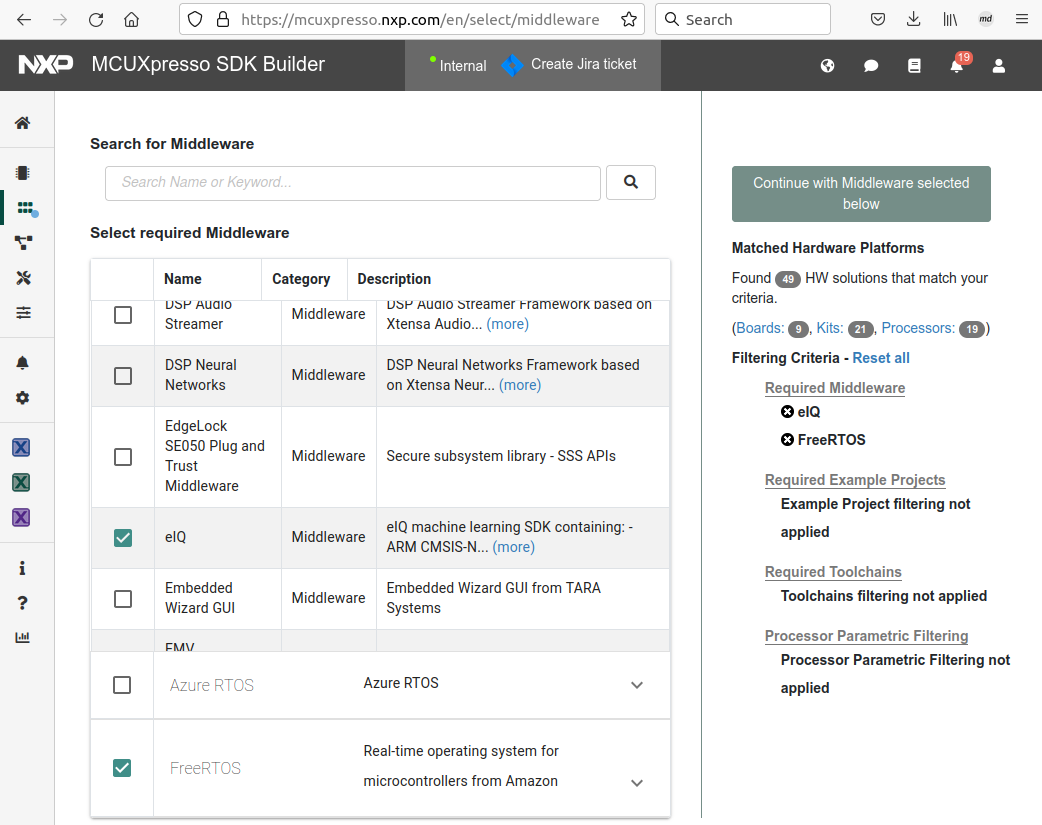Open the notifications bell in header
The image size is (1042, 825).
956,66
